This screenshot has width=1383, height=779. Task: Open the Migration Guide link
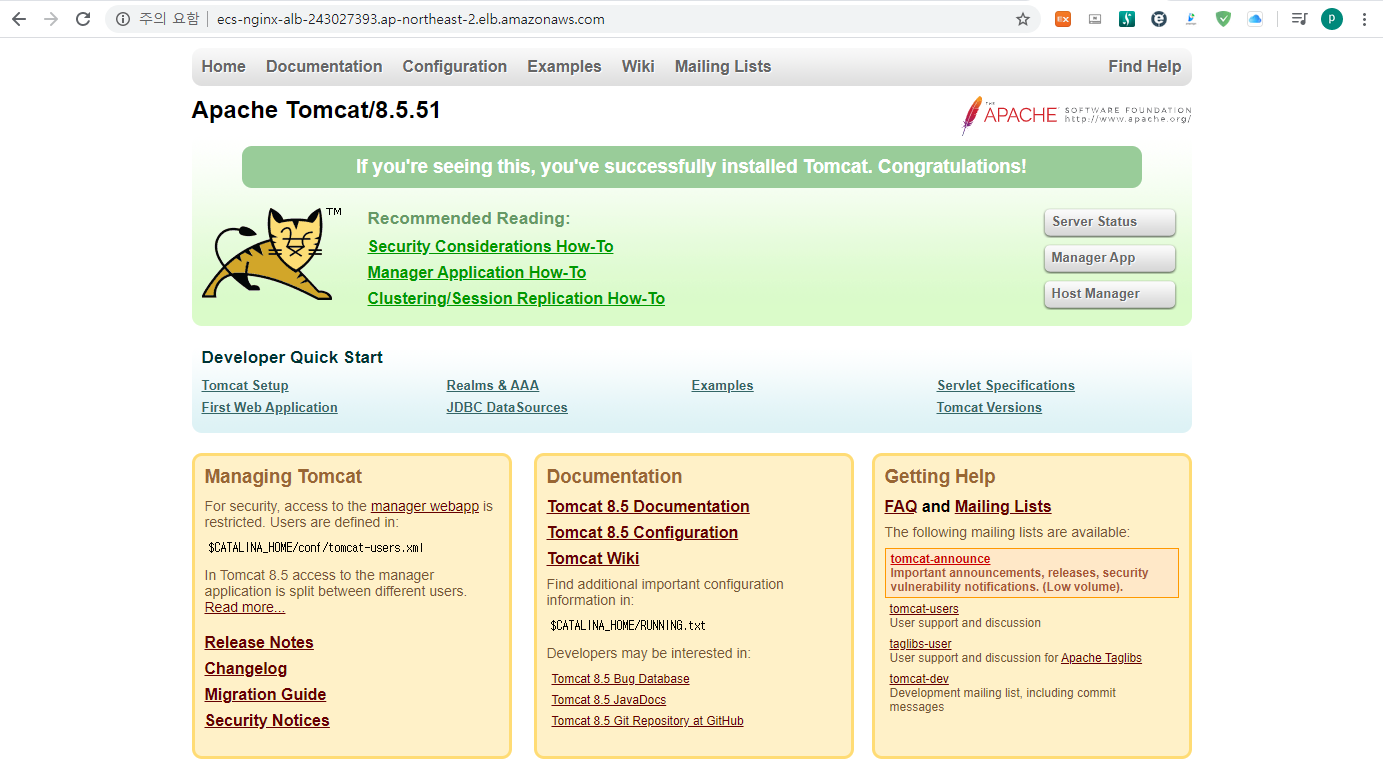coord(266,695)
